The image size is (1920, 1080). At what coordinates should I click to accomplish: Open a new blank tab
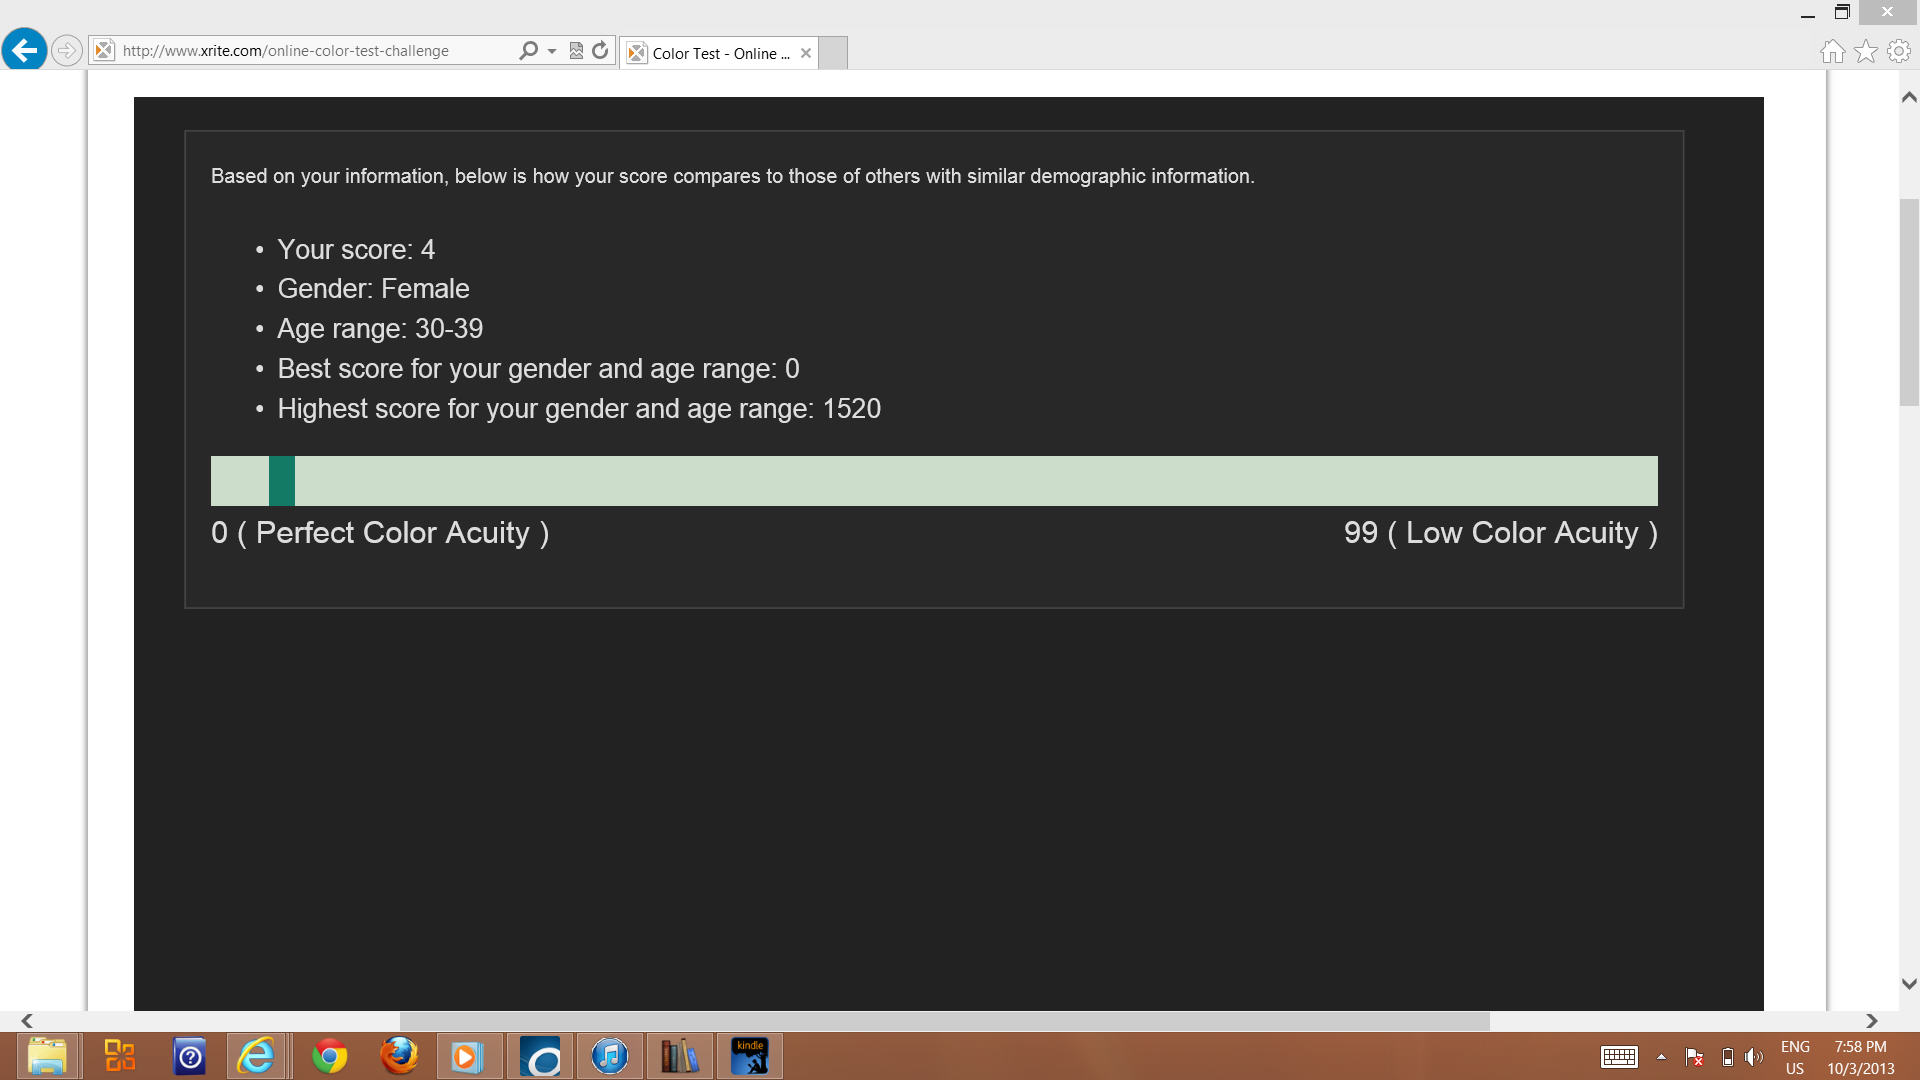coord(833,53)
